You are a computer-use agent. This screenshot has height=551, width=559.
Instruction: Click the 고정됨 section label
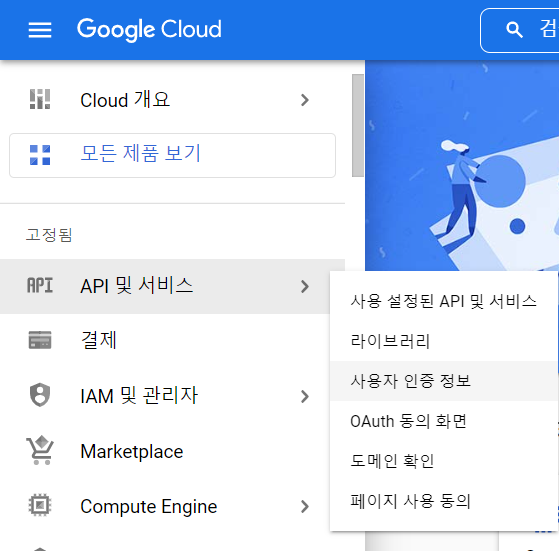pyautogui.click(x=49, y=235)
